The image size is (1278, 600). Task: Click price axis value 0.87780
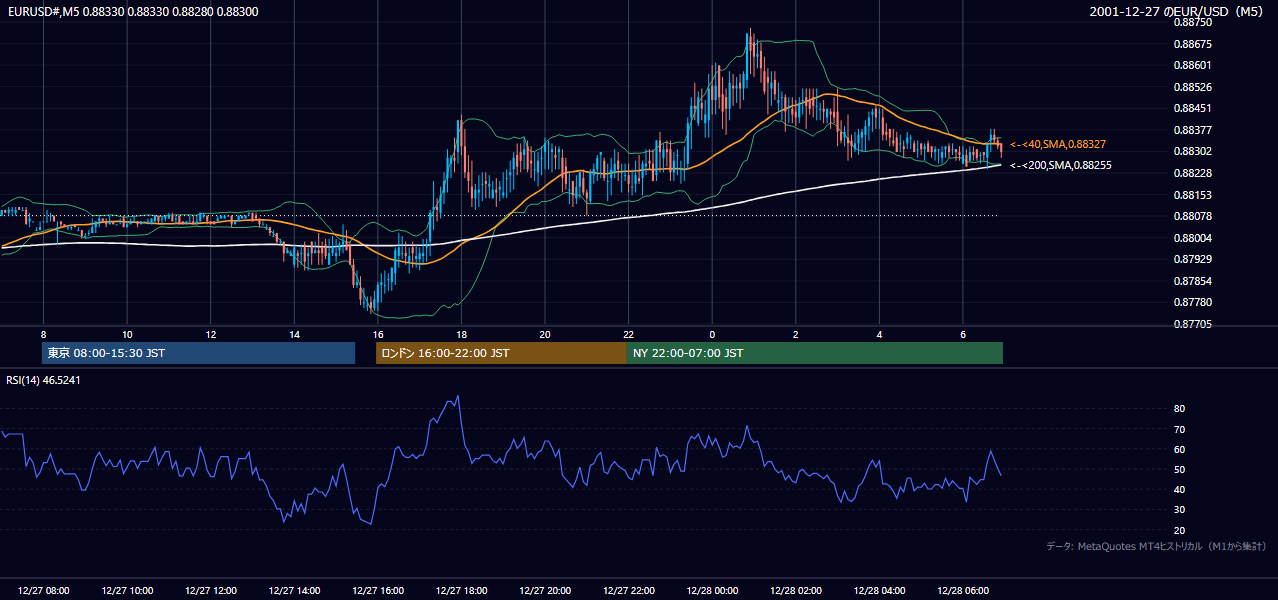(1193, 302)
